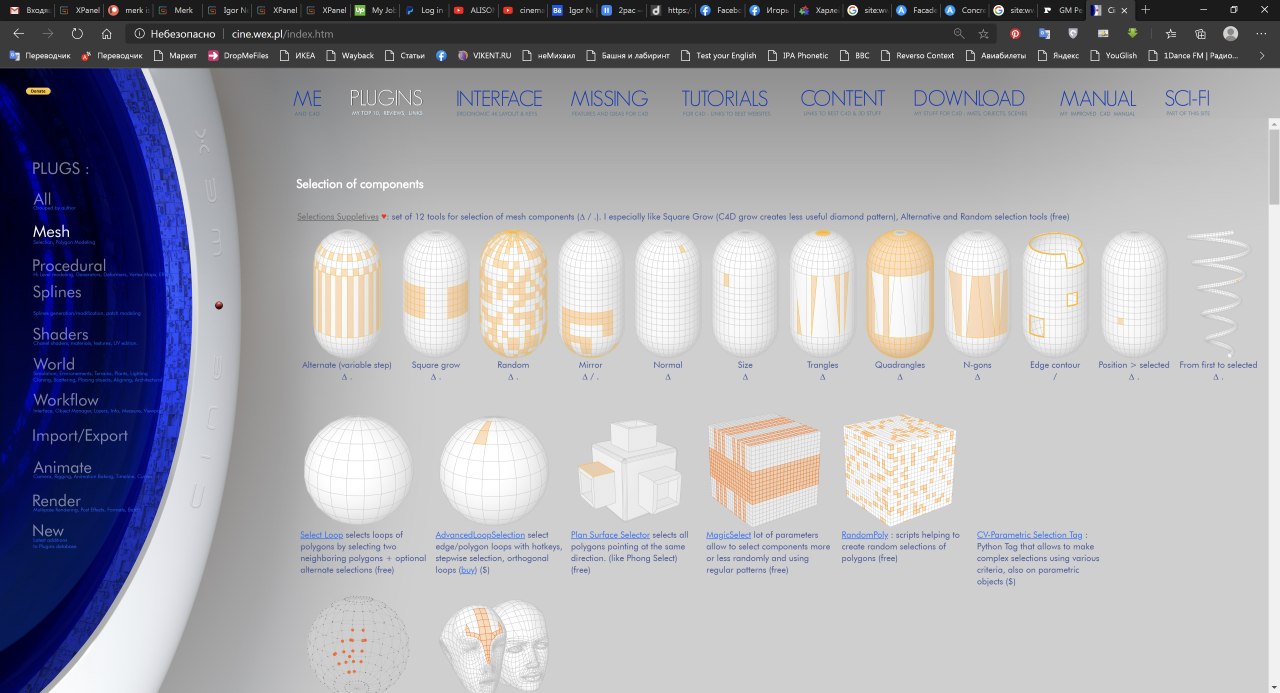The height and width of the screenshot is (693, 1280).
Task: Open the MISSING top navigation section
Action: pos(609,99)
